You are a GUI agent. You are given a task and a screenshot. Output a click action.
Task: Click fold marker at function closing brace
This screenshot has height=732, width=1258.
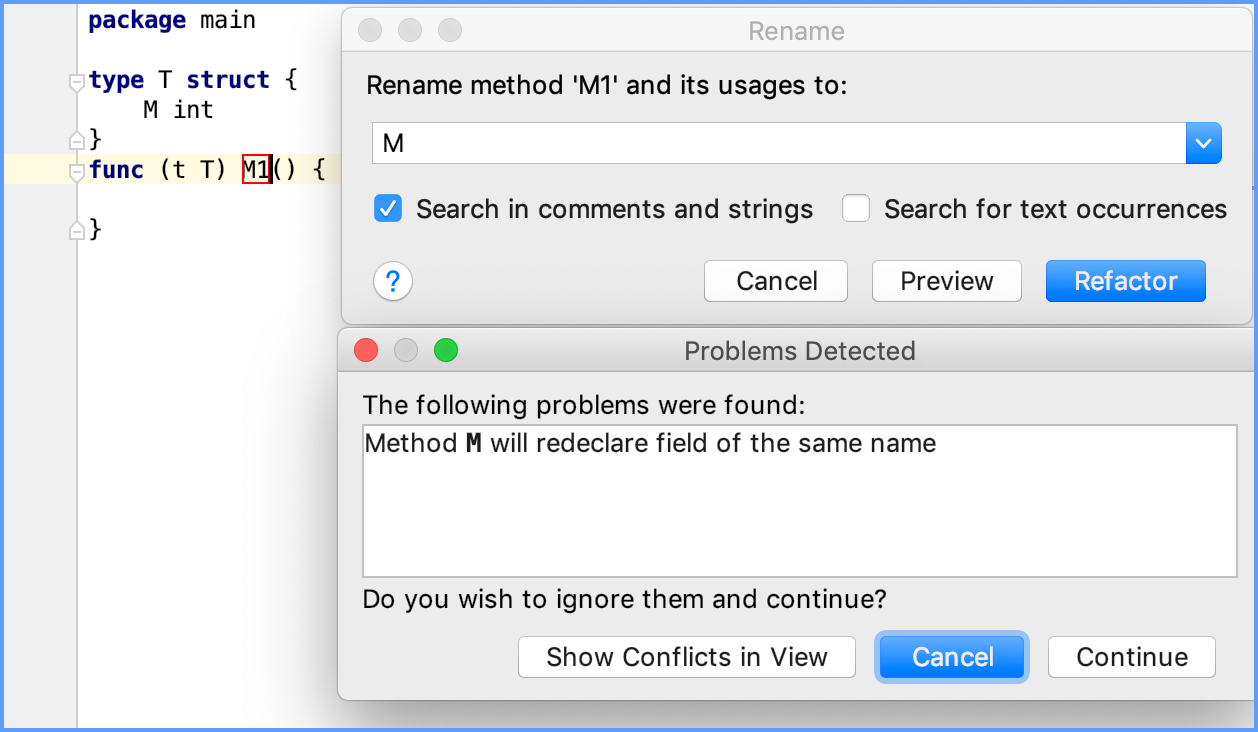pyautogui.click(x=76, y=231)
